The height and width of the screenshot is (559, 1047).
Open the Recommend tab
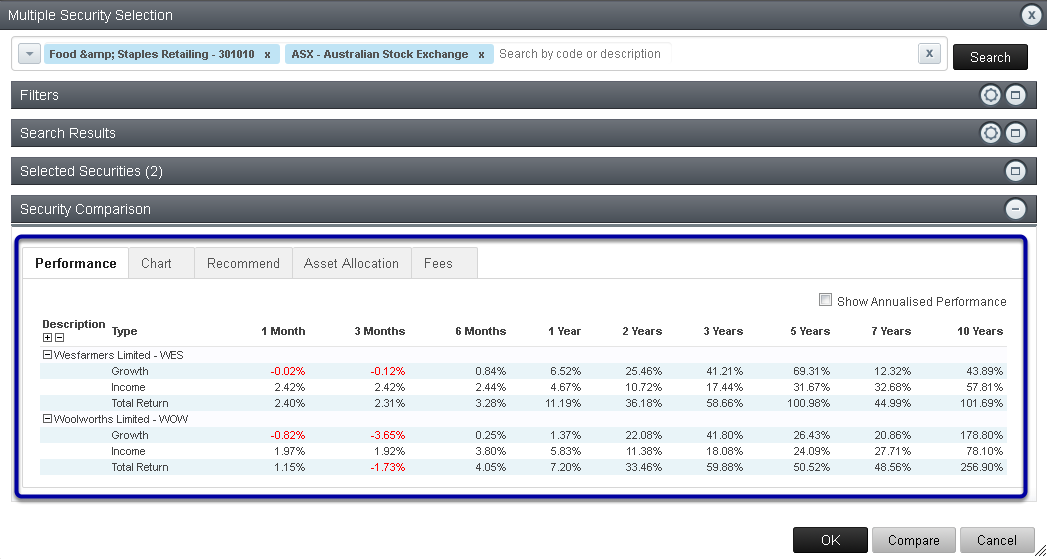[x=243, y=263]
